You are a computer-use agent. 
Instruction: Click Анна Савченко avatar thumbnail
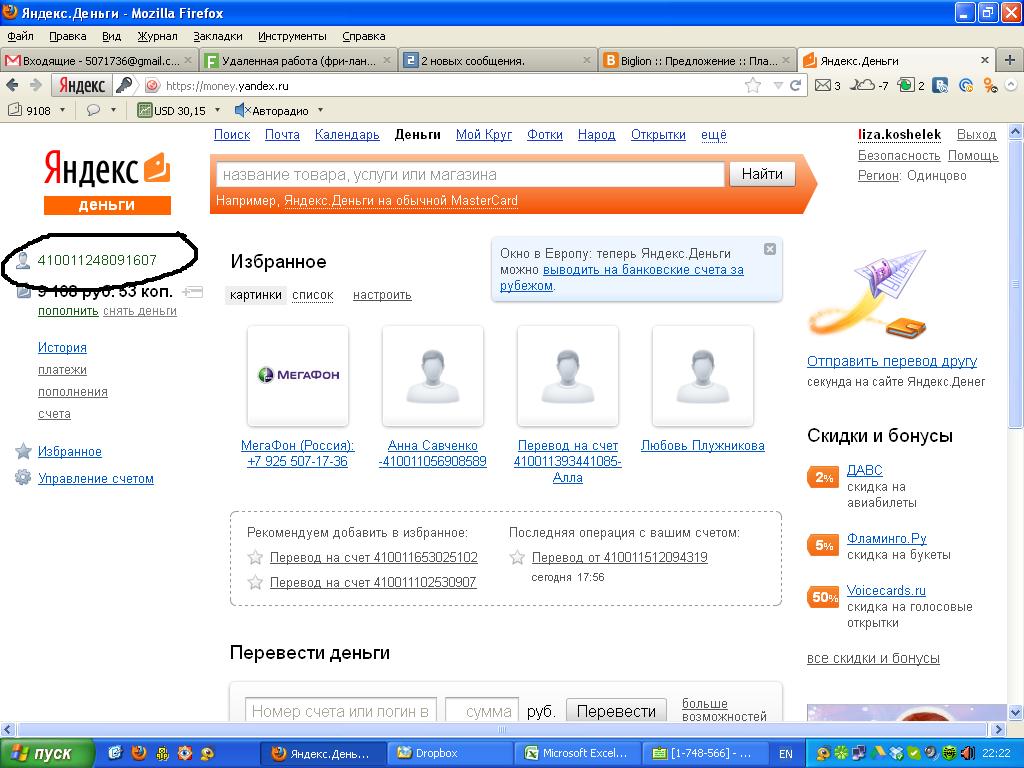point(432,376)
